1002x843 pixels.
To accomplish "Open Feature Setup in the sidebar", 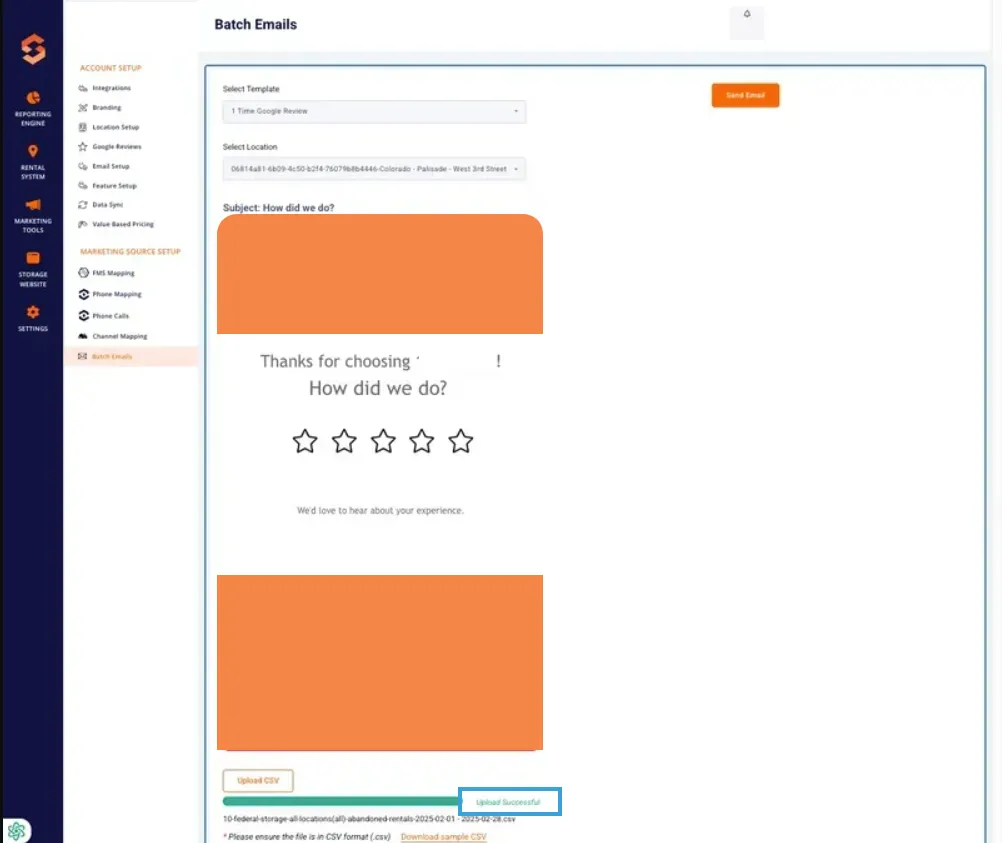I will [114, 185].
